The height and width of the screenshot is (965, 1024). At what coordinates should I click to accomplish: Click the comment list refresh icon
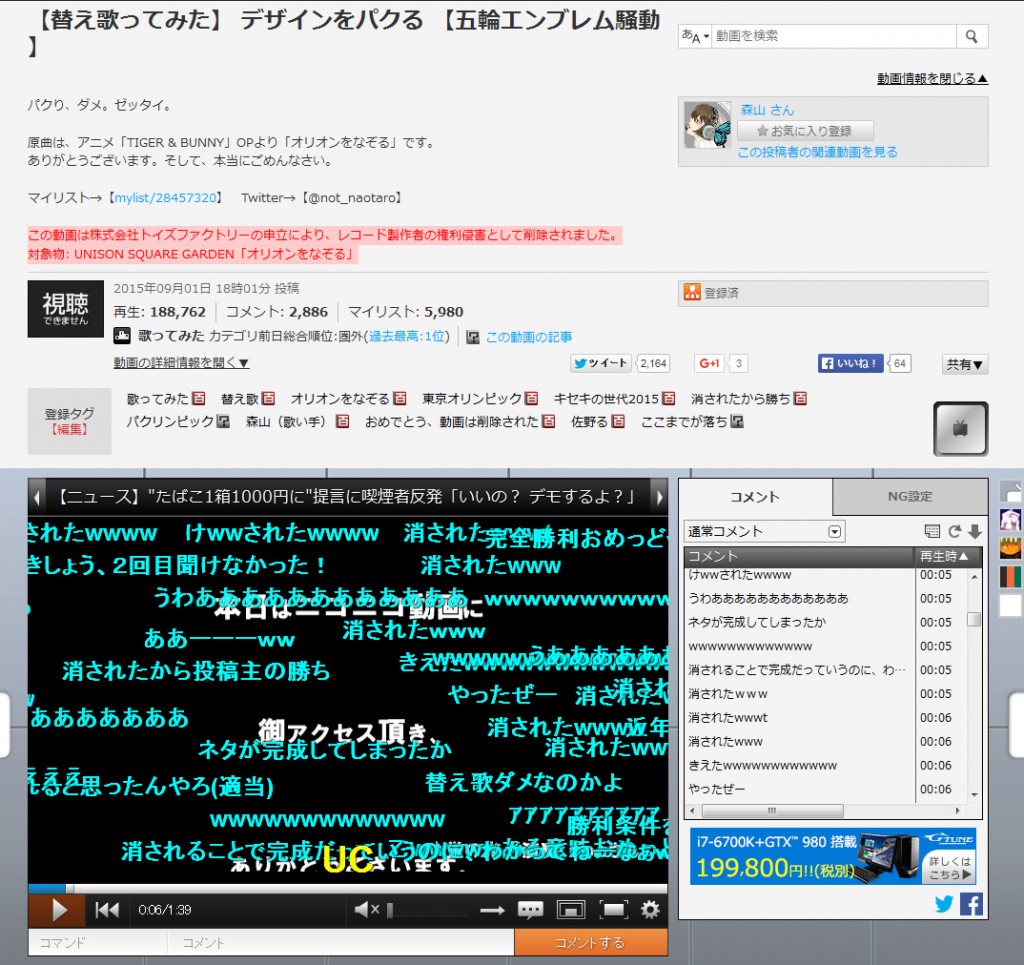pos(954,532)
